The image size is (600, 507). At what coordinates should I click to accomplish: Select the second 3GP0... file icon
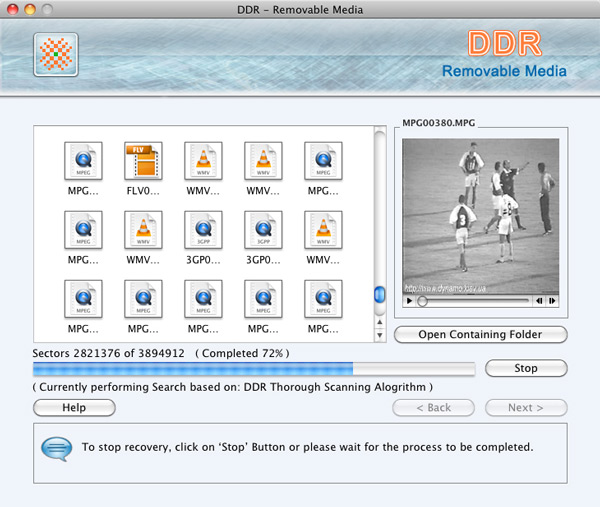[263, 230]
